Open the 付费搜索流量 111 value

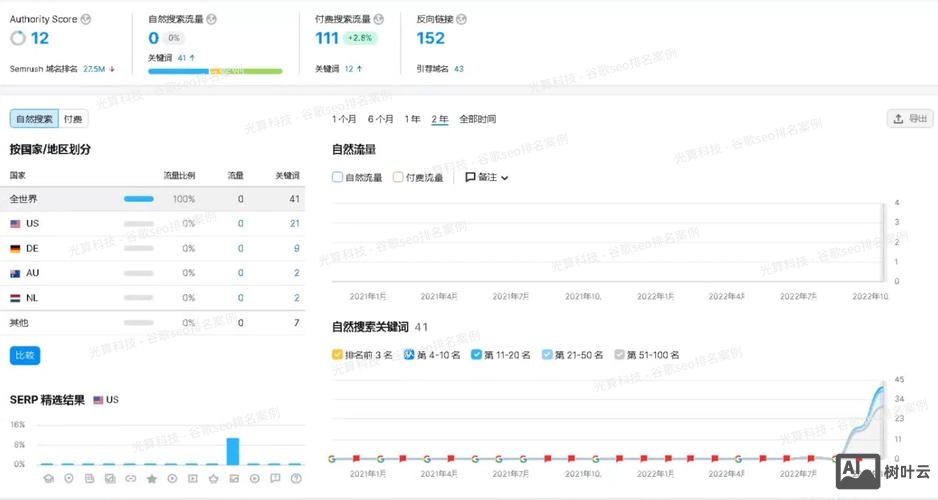[327, 38]
